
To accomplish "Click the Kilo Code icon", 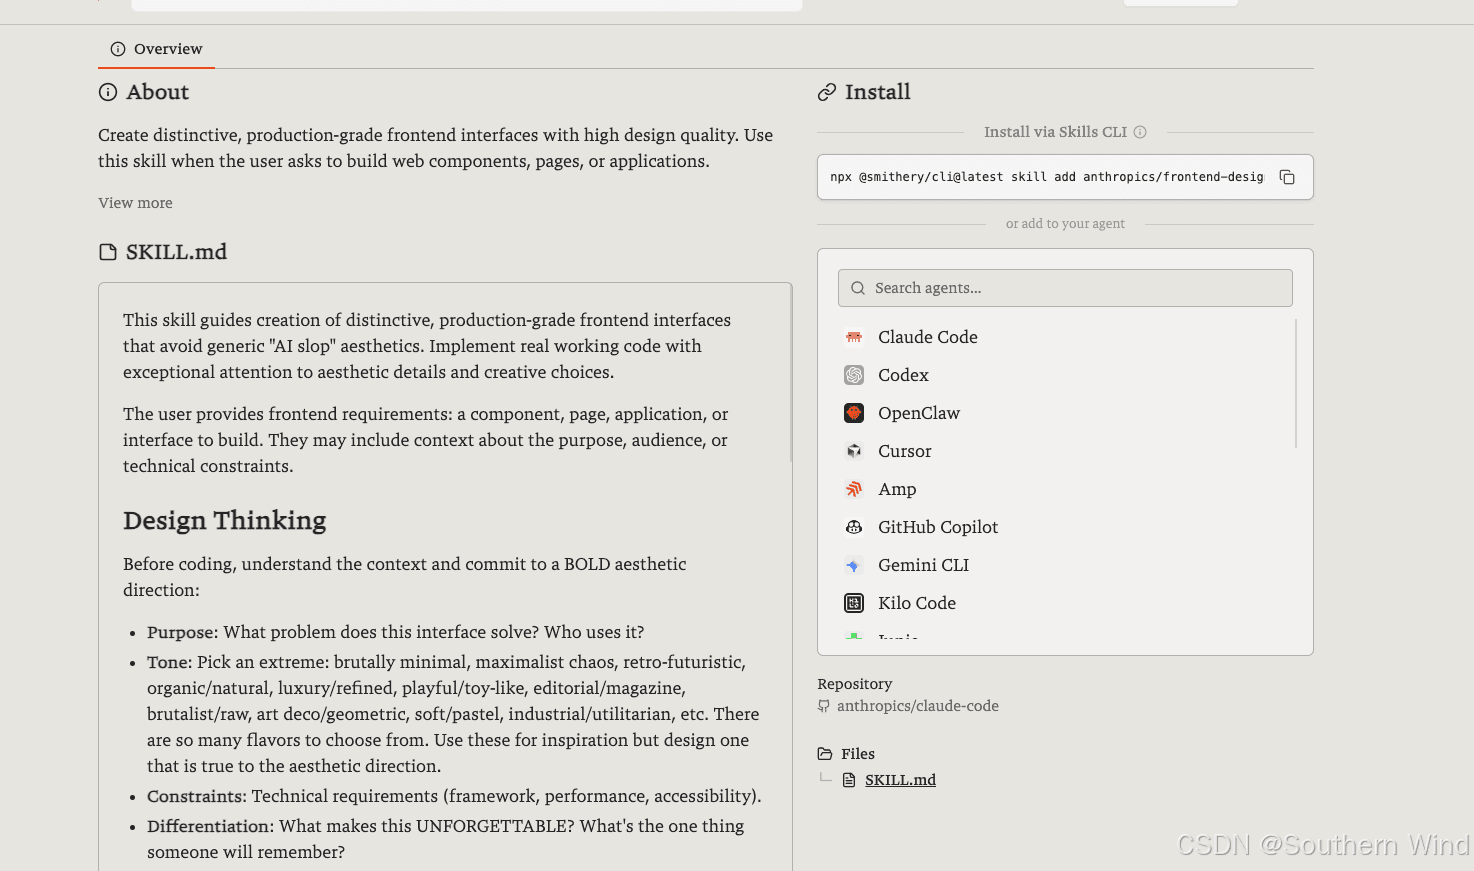I will pos(854,603).
